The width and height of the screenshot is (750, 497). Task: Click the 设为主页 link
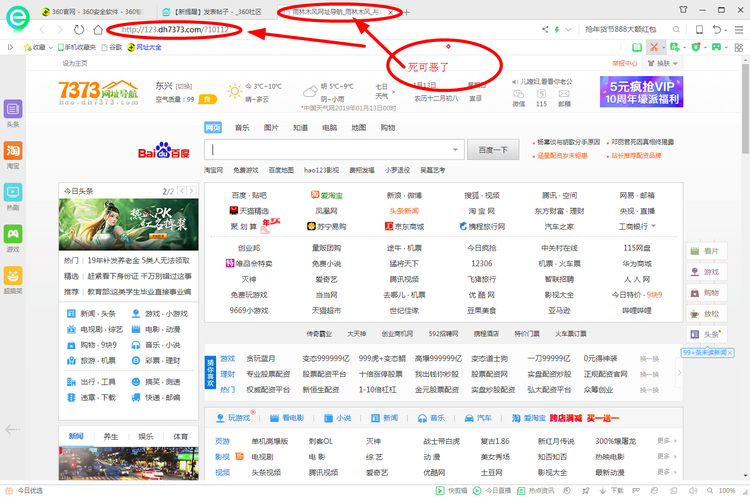point(75,63)
